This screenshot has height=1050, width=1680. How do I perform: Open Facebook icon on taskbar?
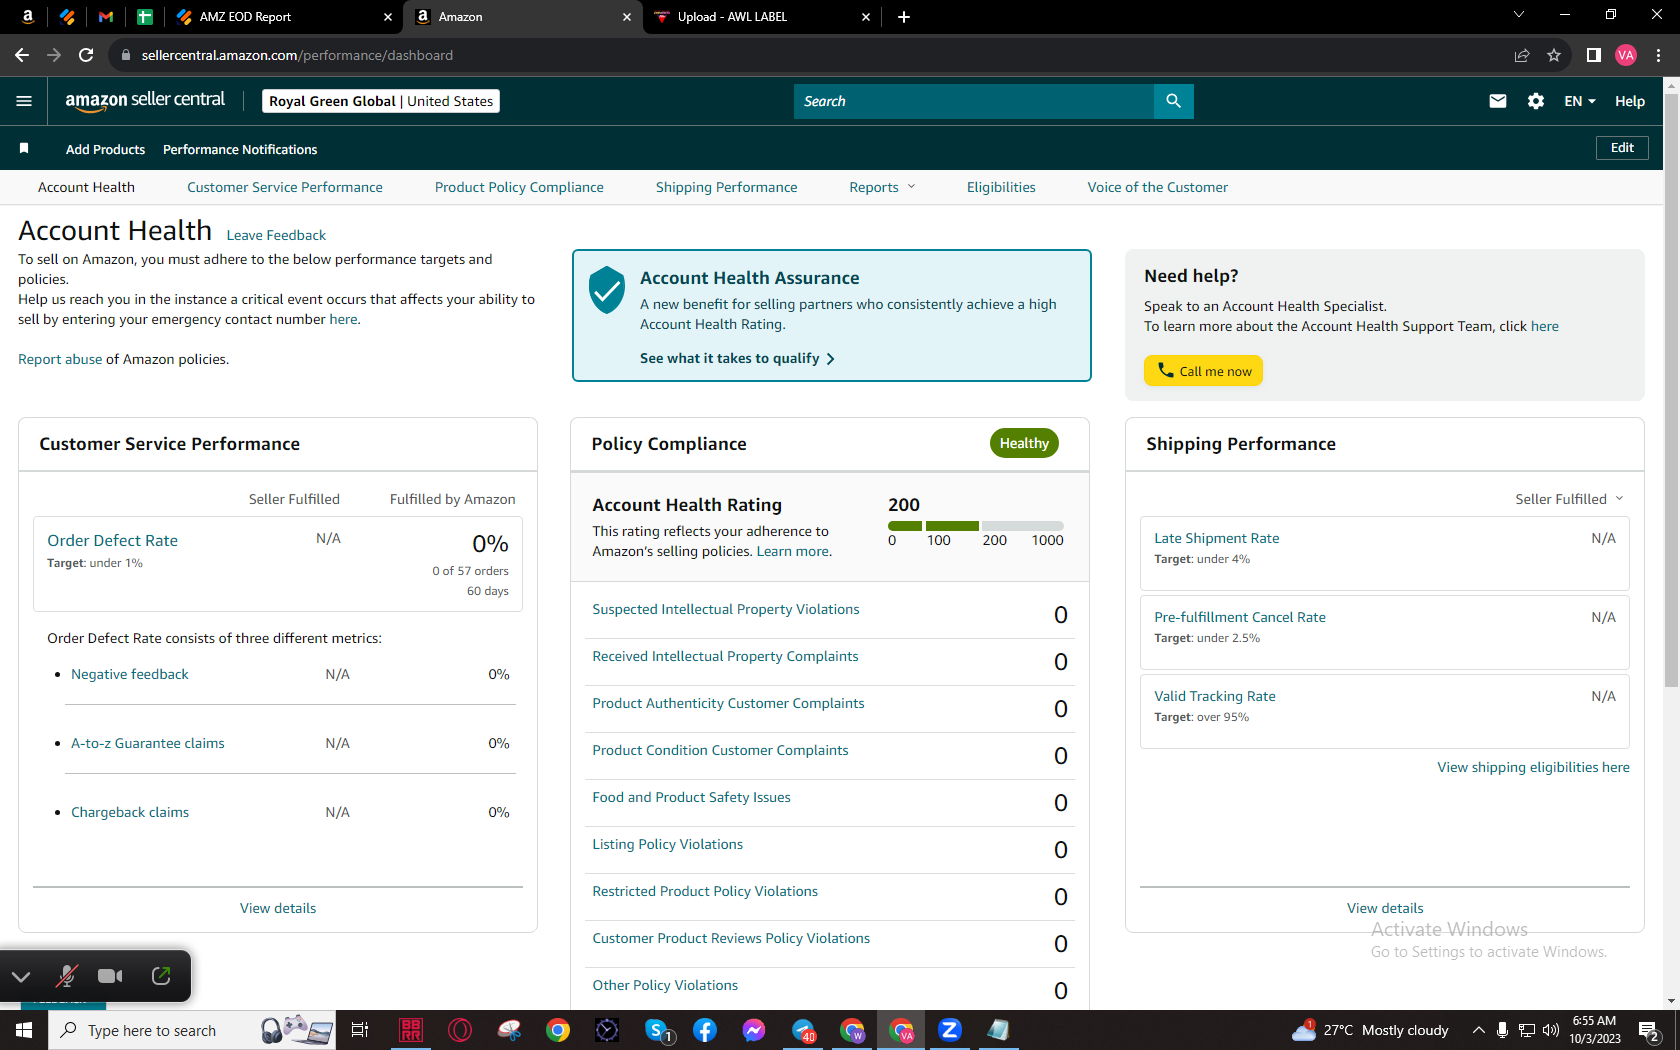(x=705, y=1030)
